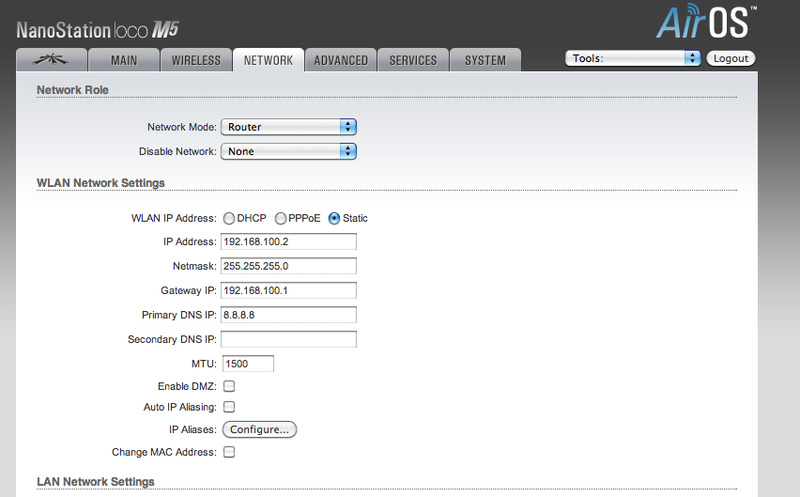Screen dimensions: 800x497
Task: Click the IP Address field 192.168.100.2
Action: click(x=289, y=241)
